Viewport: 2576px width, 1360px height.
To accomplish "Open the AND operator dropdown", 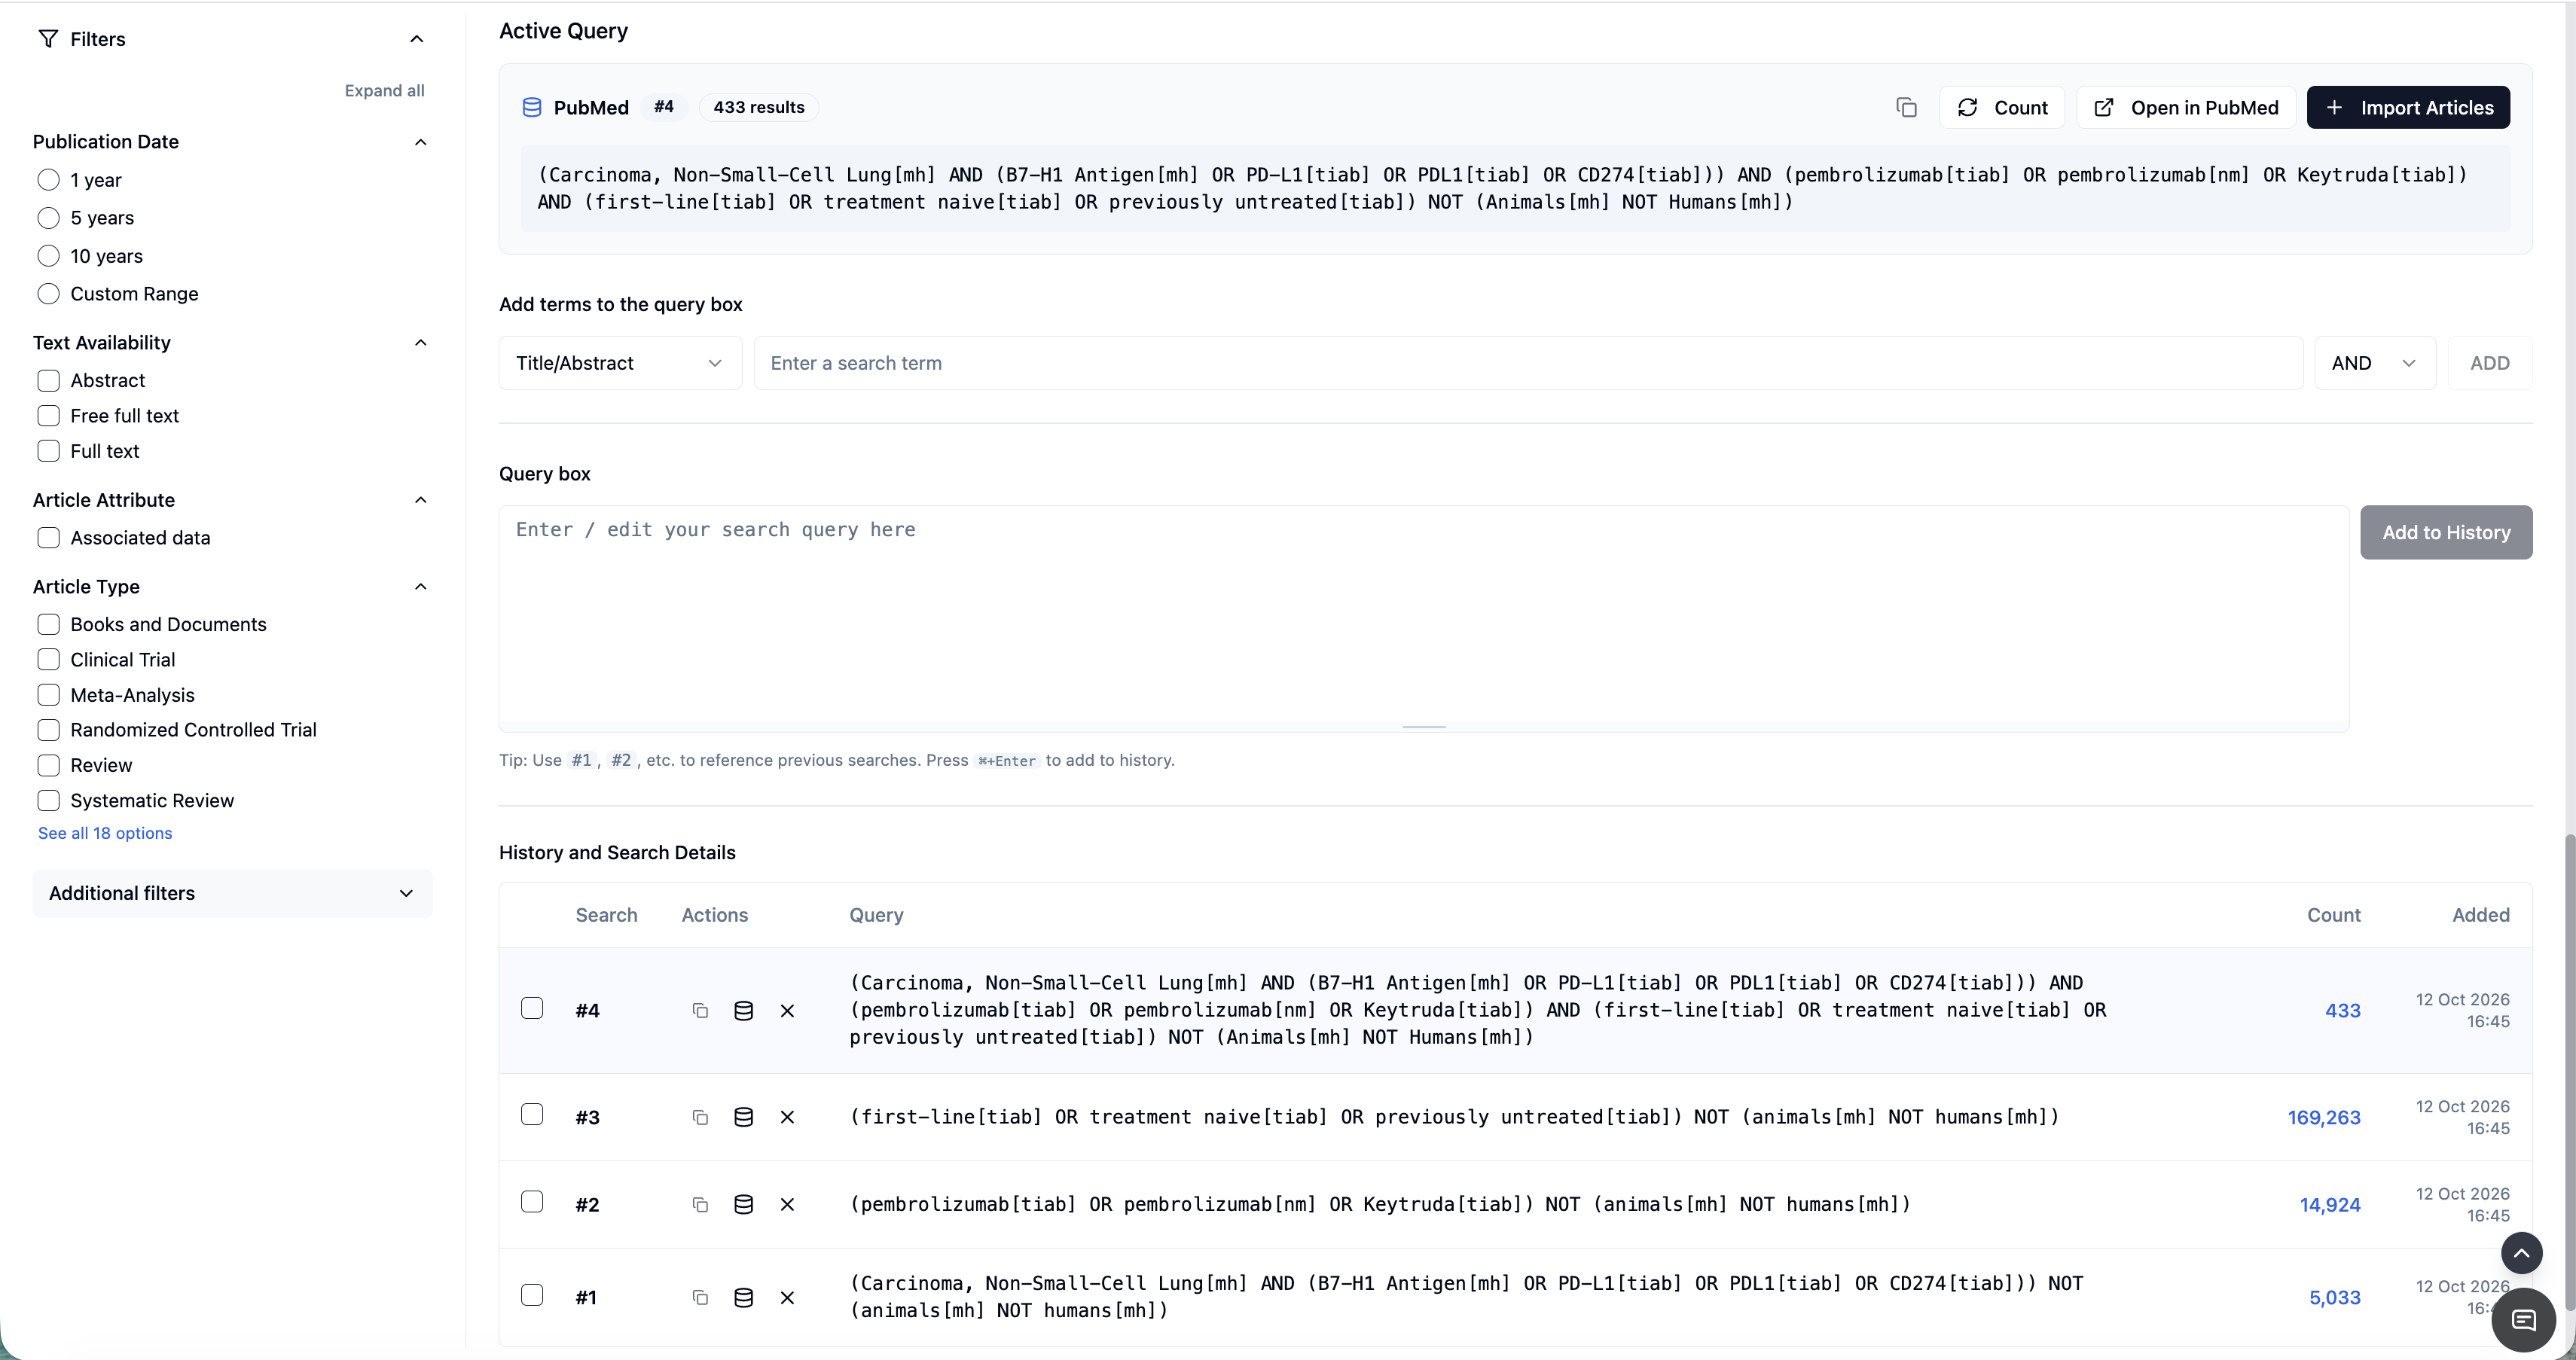I will tap(2374, 363).
